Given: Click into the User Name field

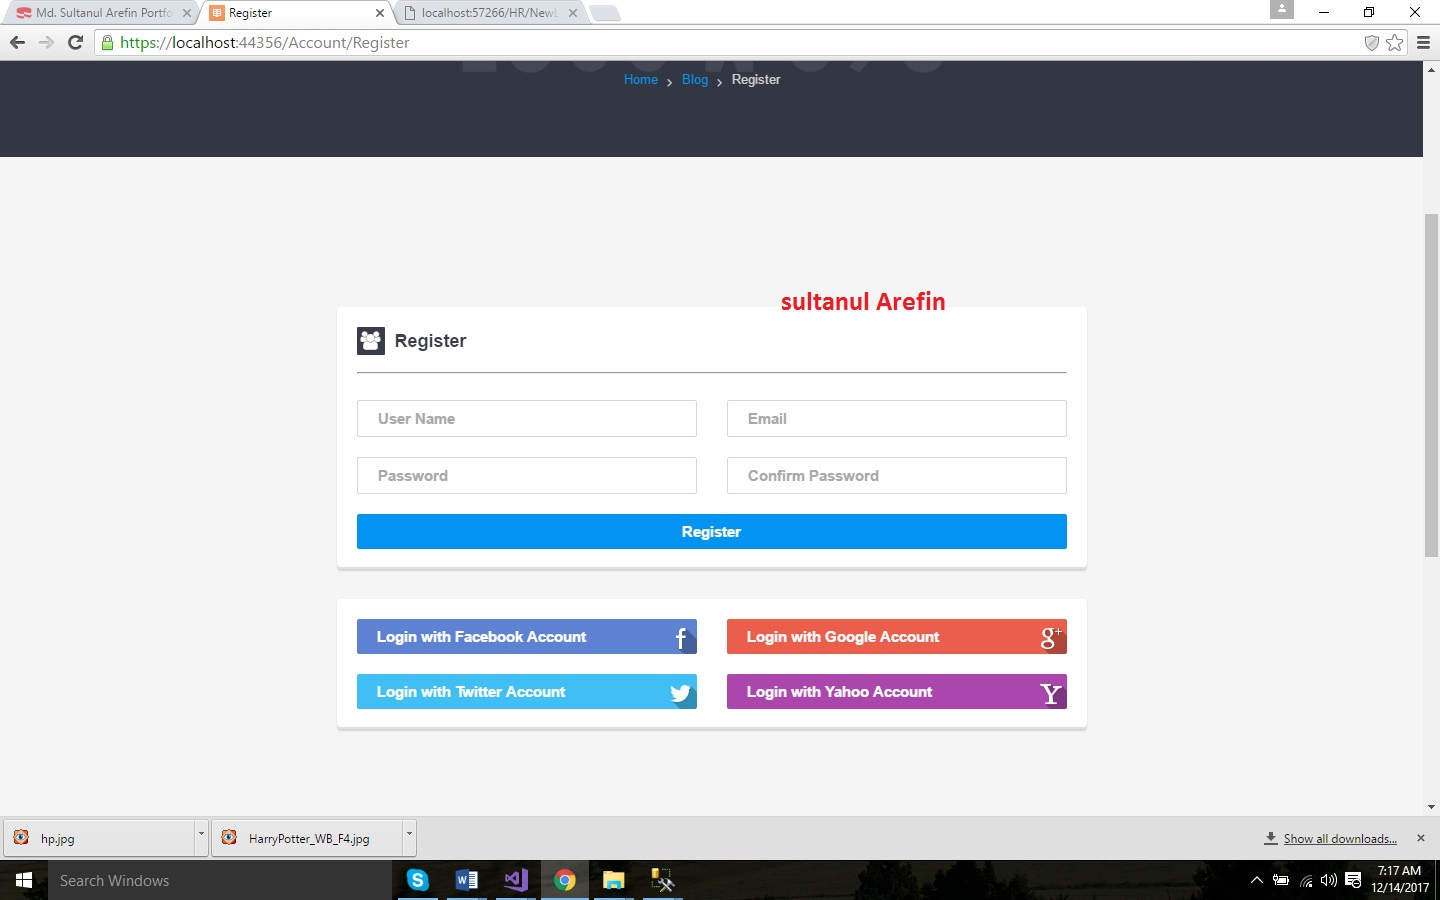Looking at the screenshot, I should click(526, 419).
